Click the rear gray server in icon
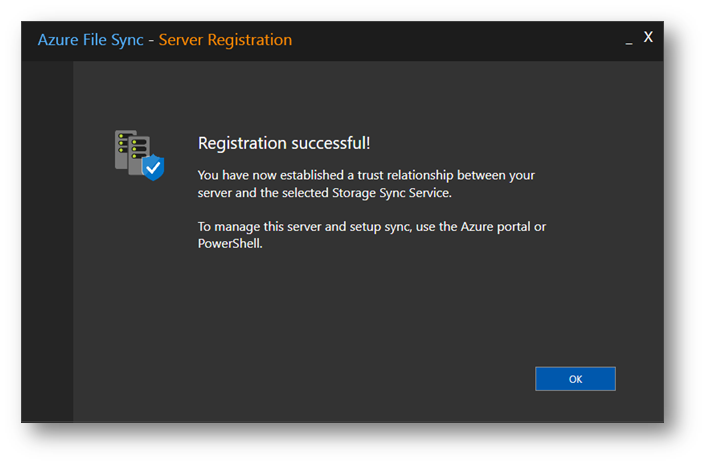The width and height of the screenshot is (706, 465). click(x=122, y=150)
